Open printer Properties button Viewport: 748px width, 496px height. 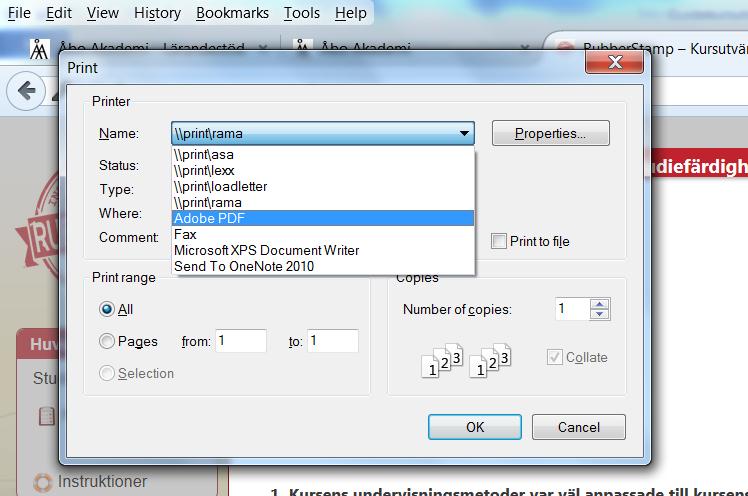coord(551,133)
